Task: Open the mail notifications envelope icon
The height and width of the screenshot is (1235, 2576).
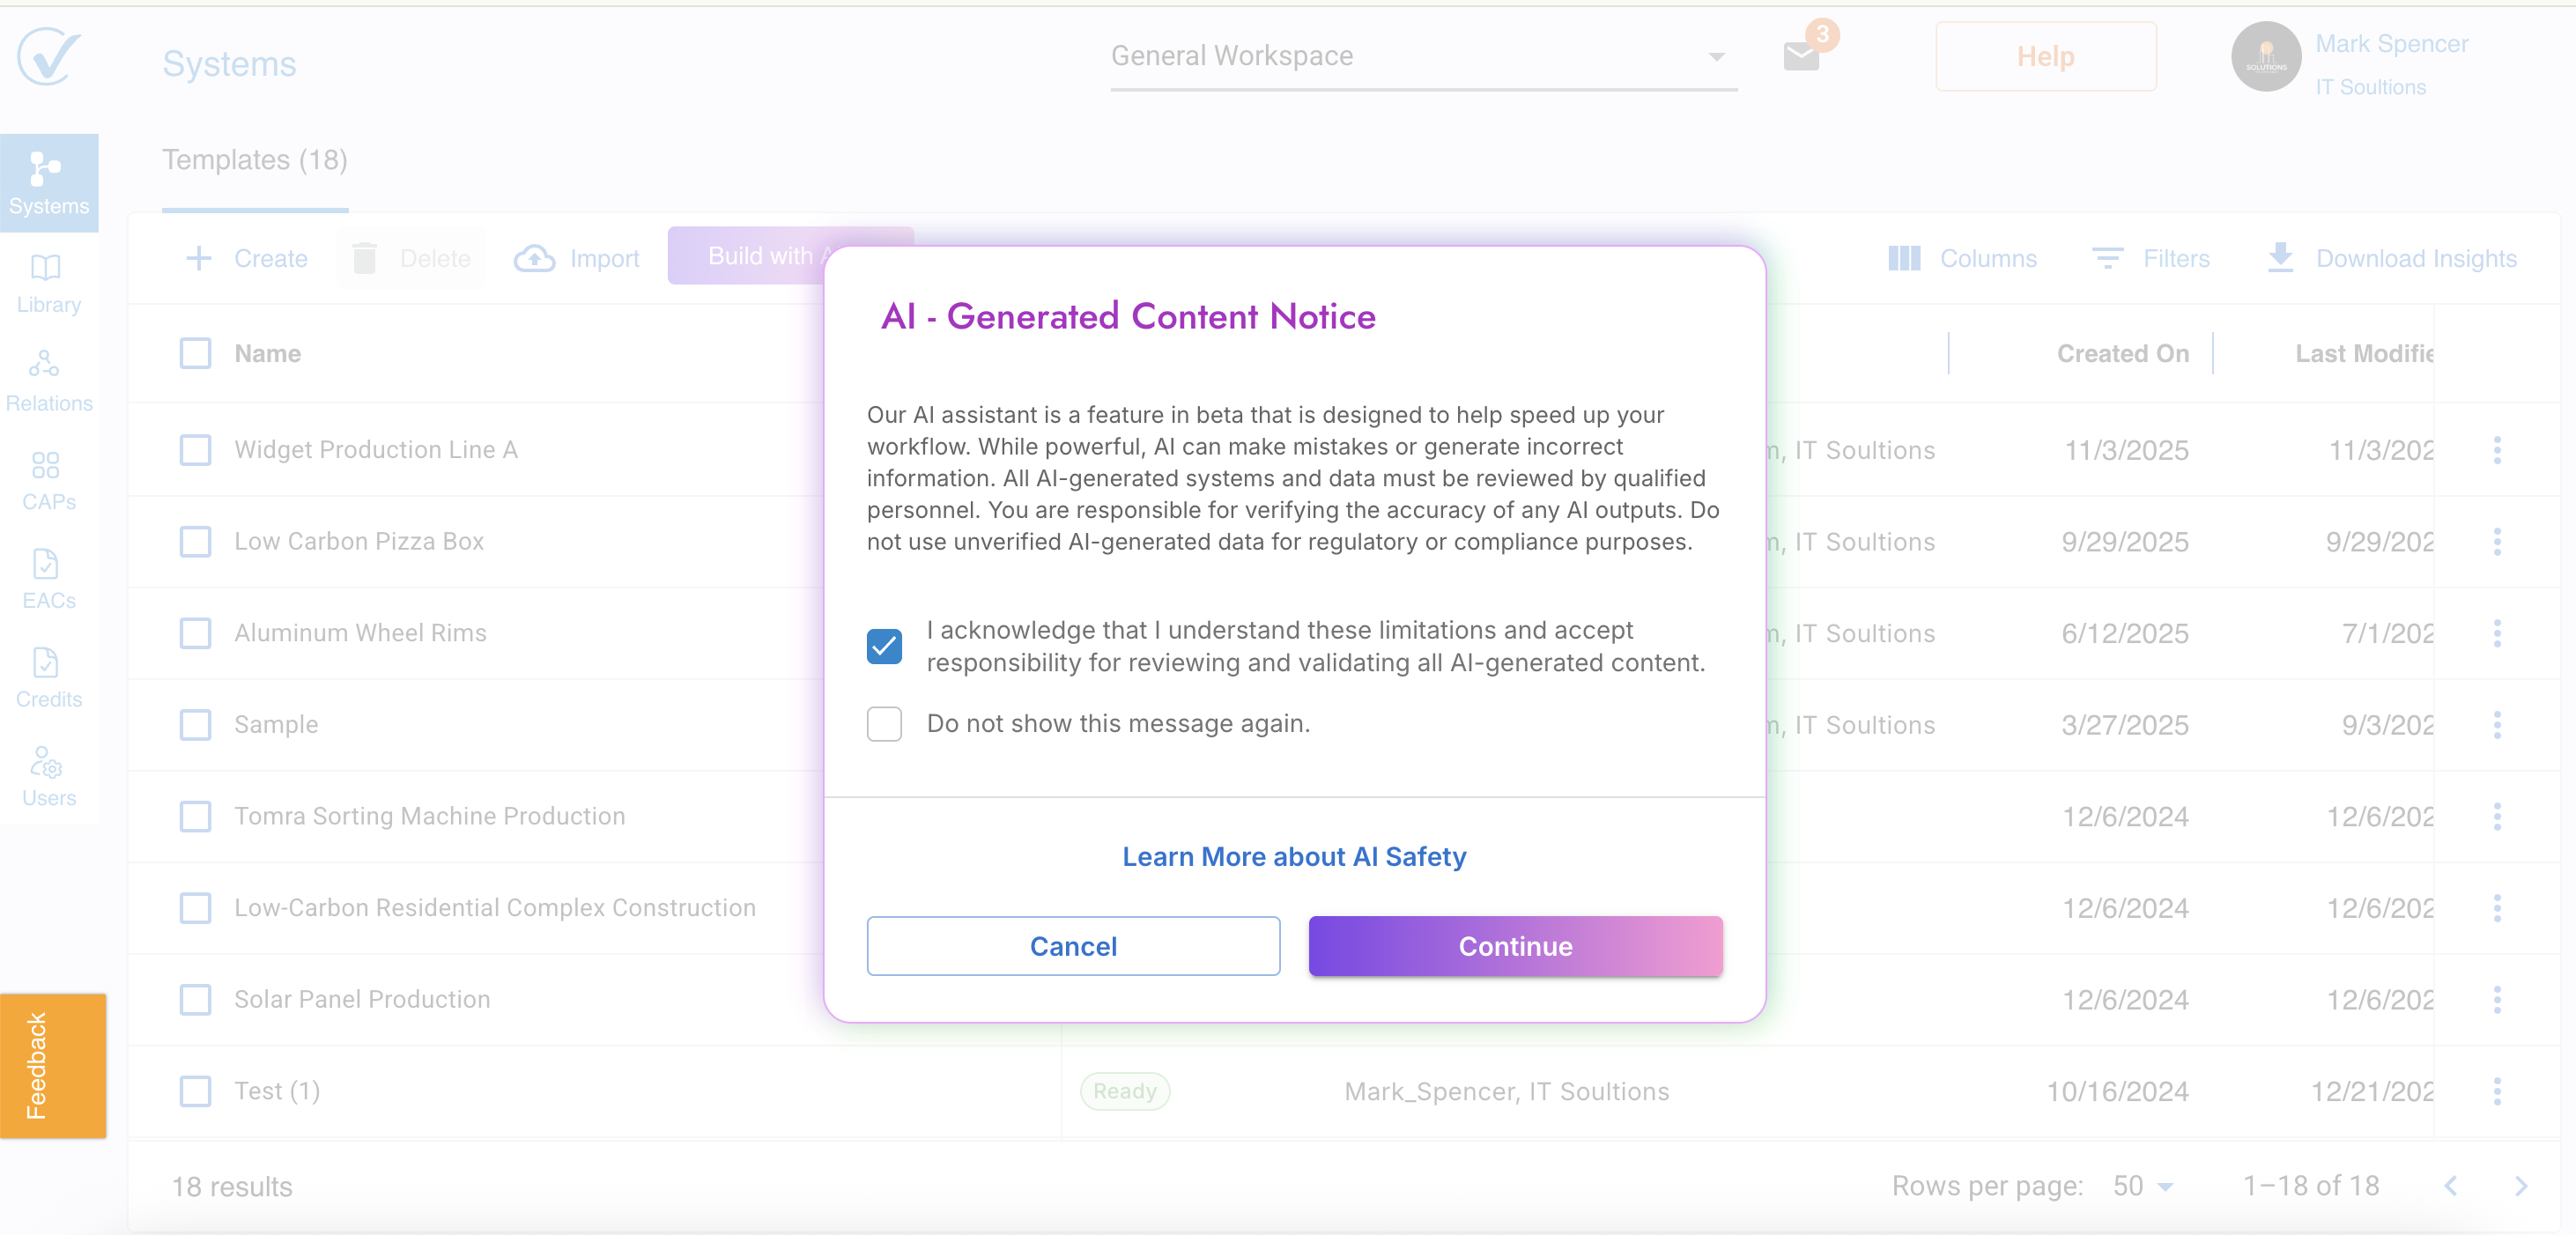Action: click(x=1801, y=57)
